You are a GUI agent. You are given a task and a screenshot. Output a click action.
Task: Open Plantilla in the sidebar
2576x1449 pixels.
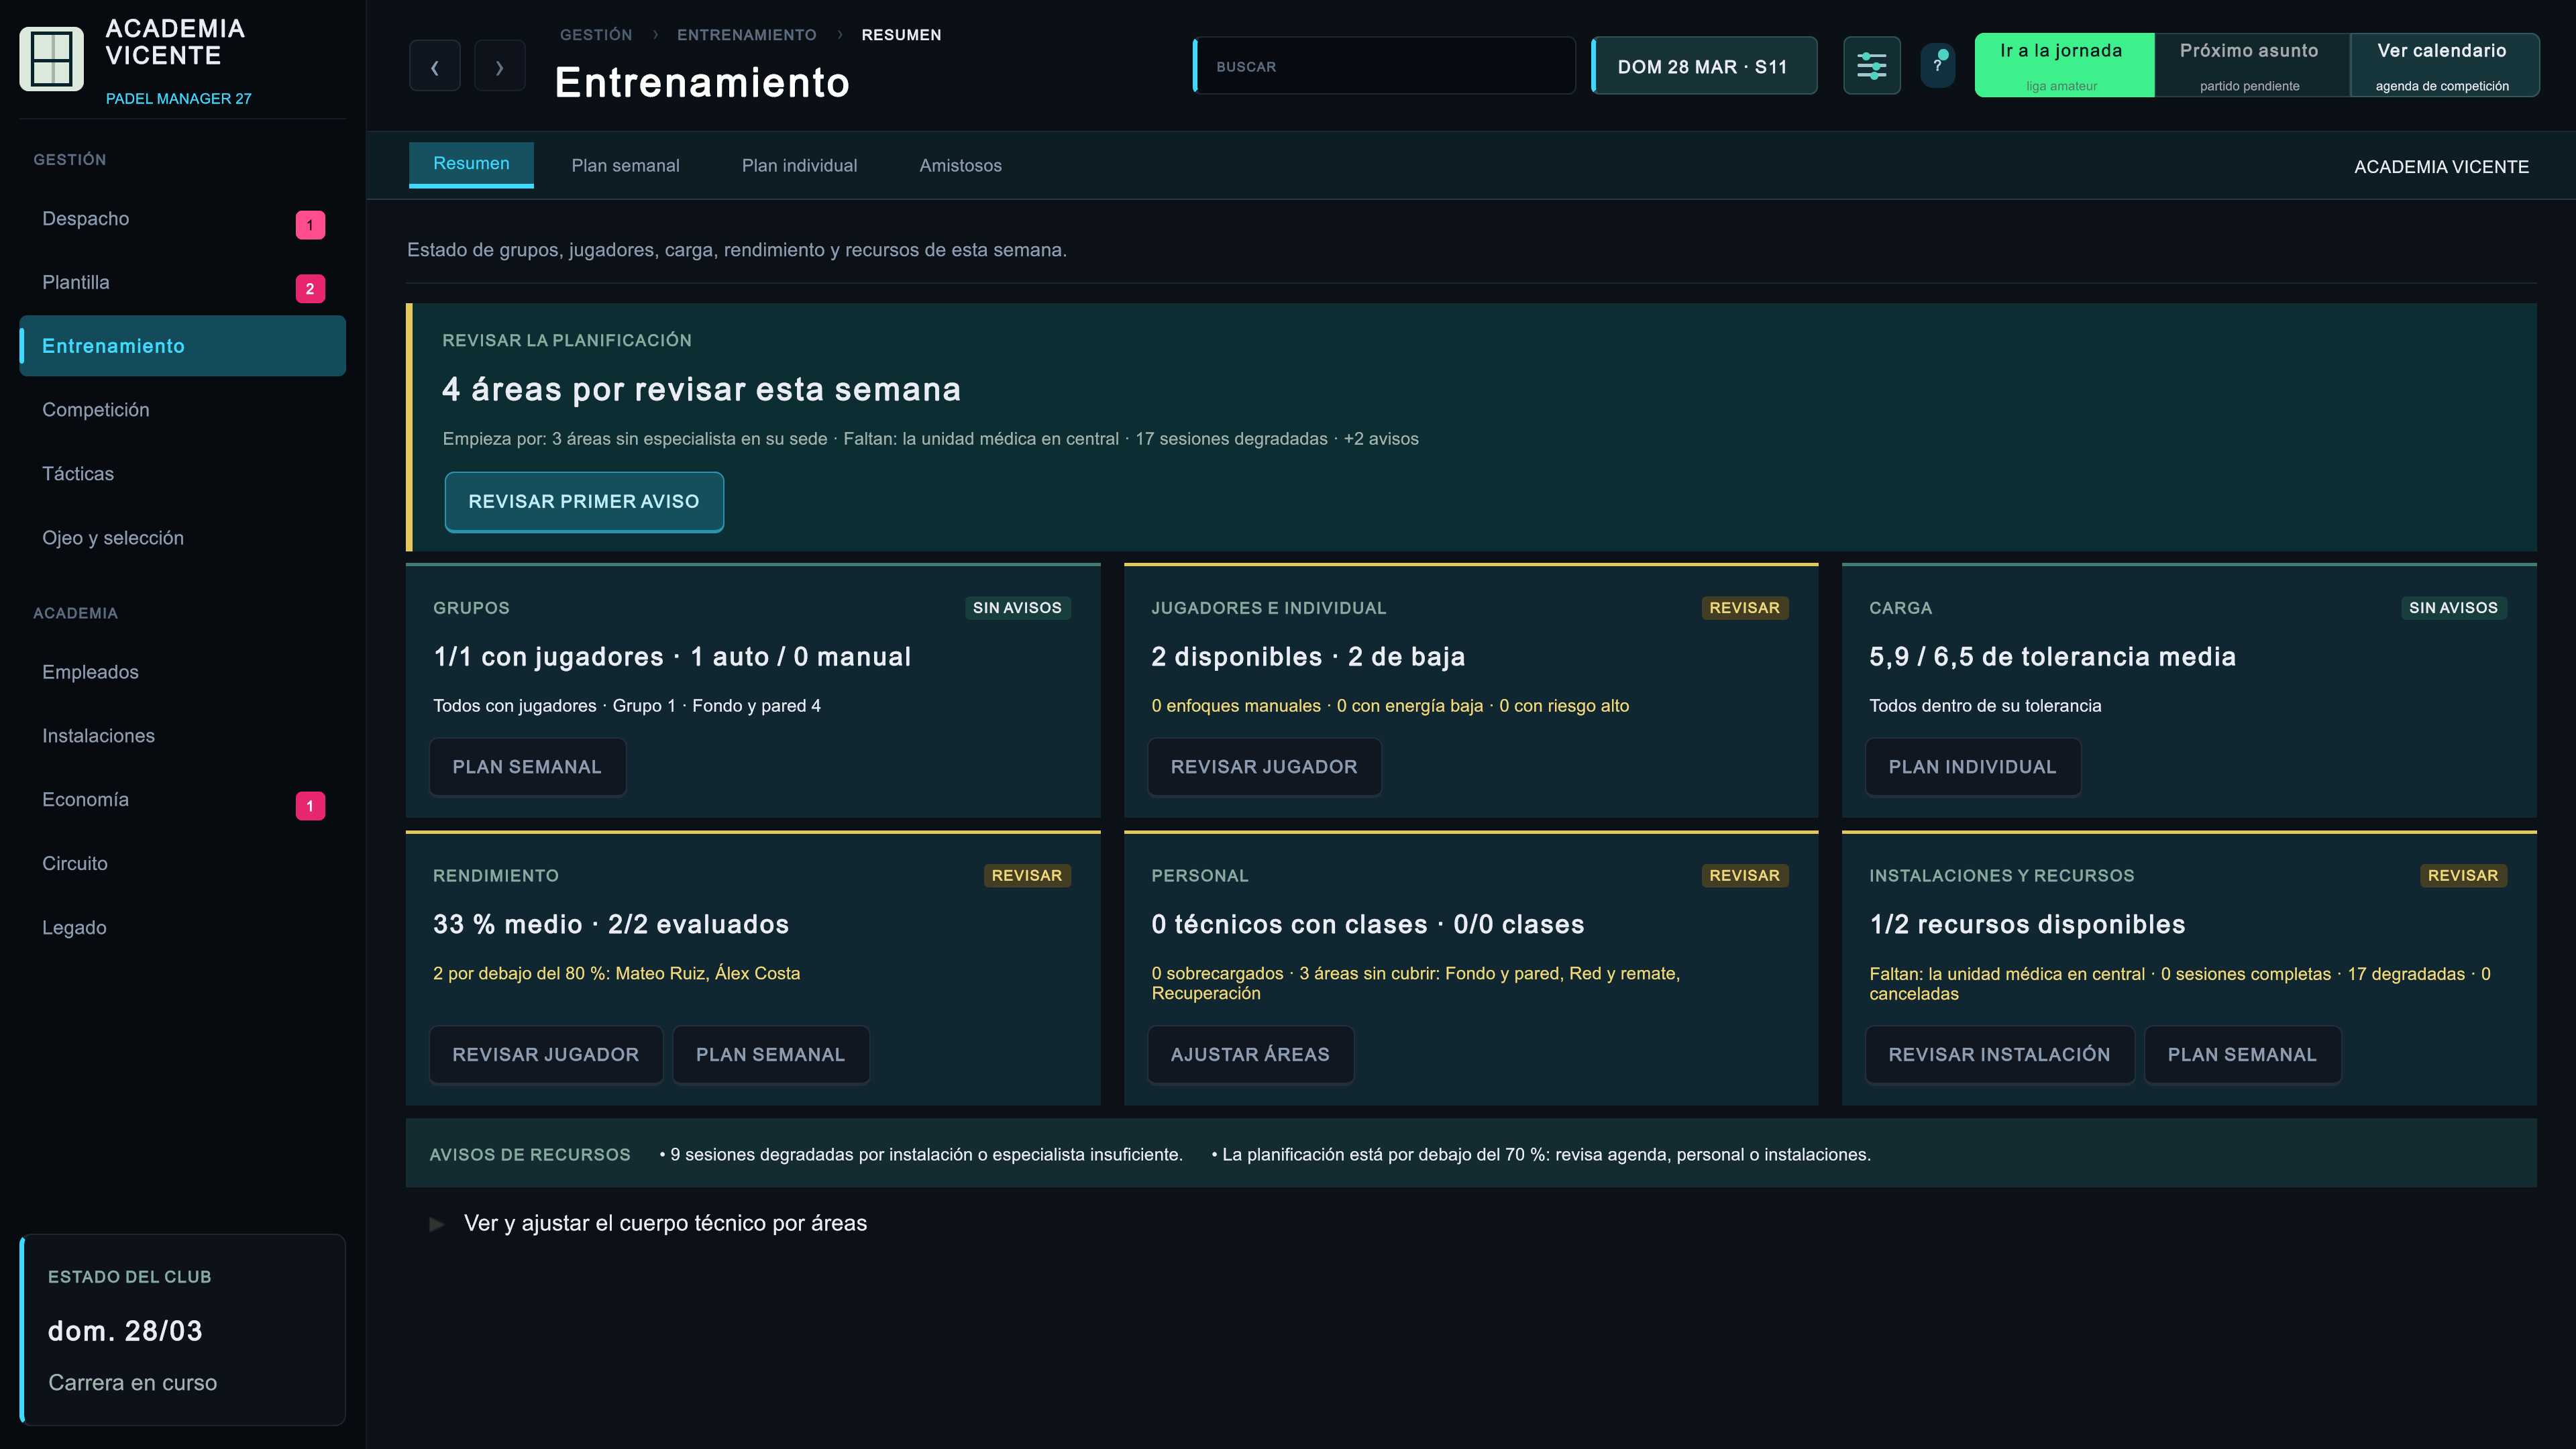coord(182,283)
